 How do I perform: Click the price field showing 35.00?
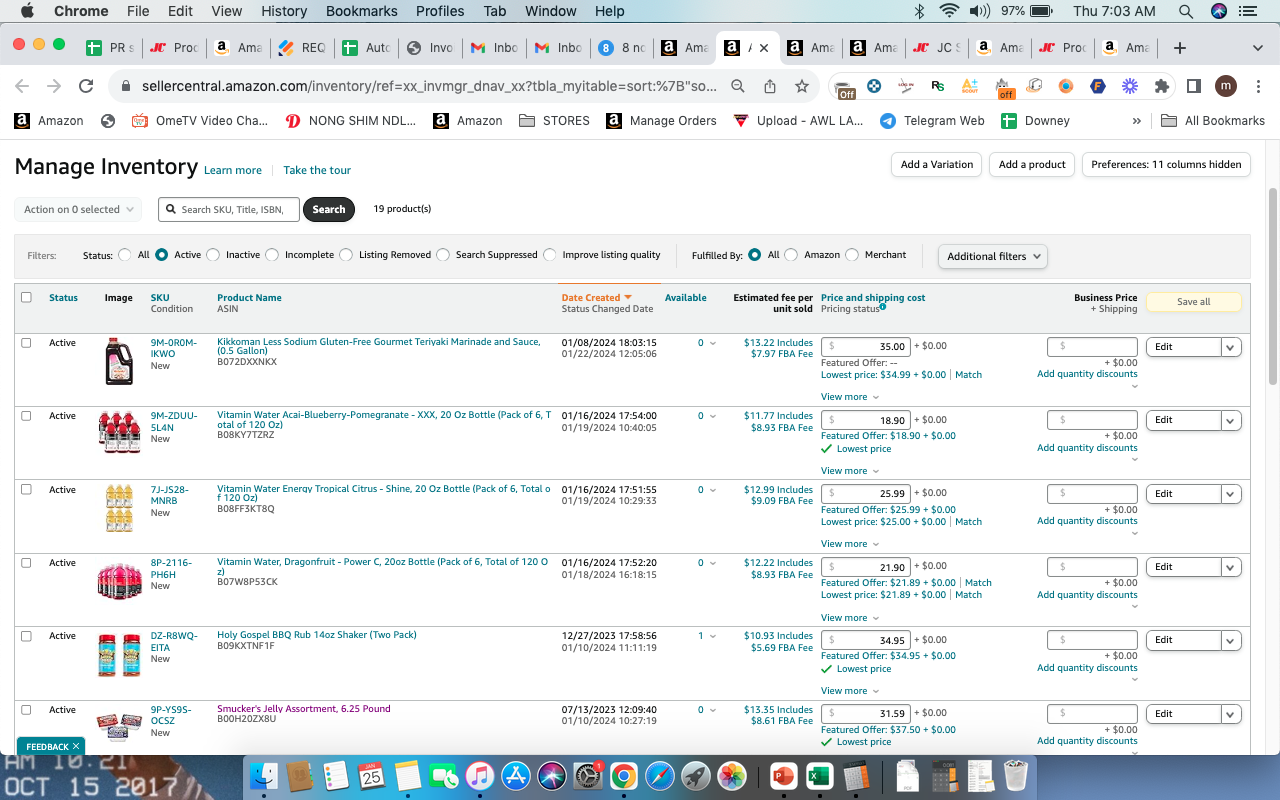pos(865,347)
